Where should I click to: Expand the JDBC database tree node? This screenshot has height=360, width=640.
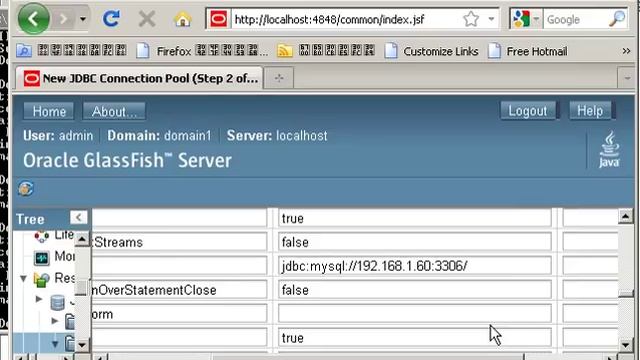[x=39, y=299]
